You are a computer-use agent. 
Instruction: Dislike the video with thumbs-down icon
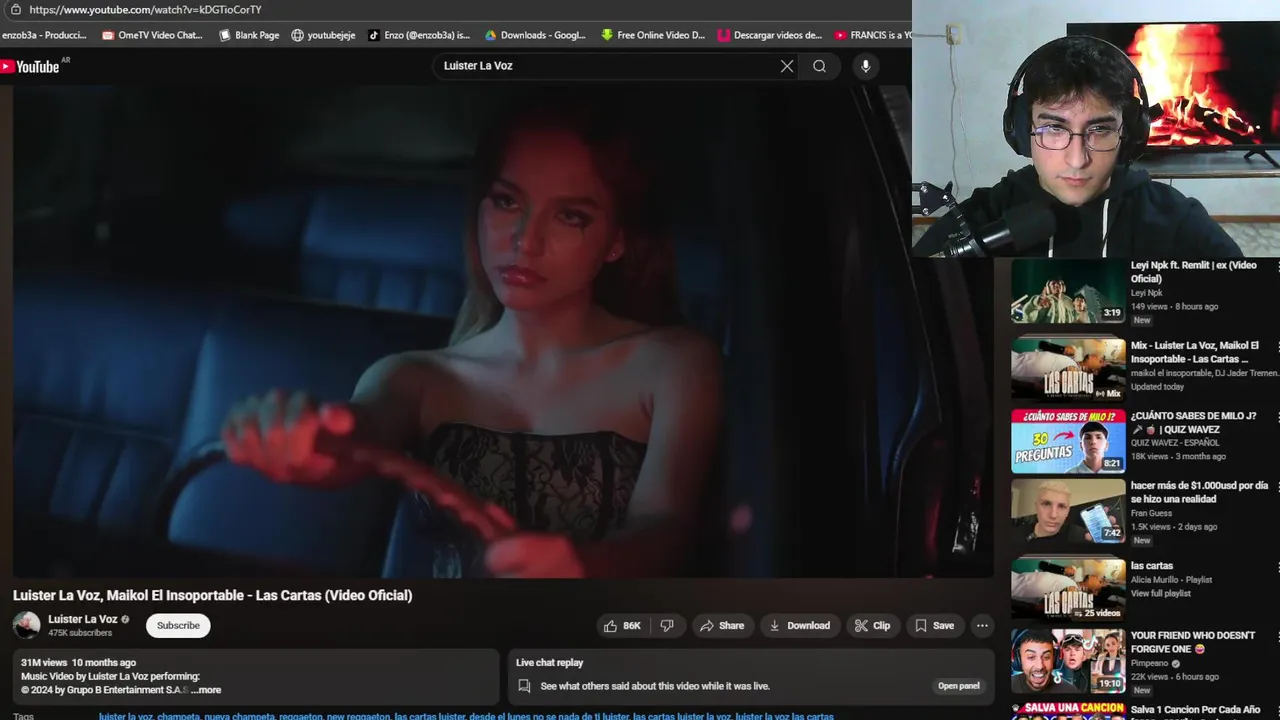click(667, 626)
